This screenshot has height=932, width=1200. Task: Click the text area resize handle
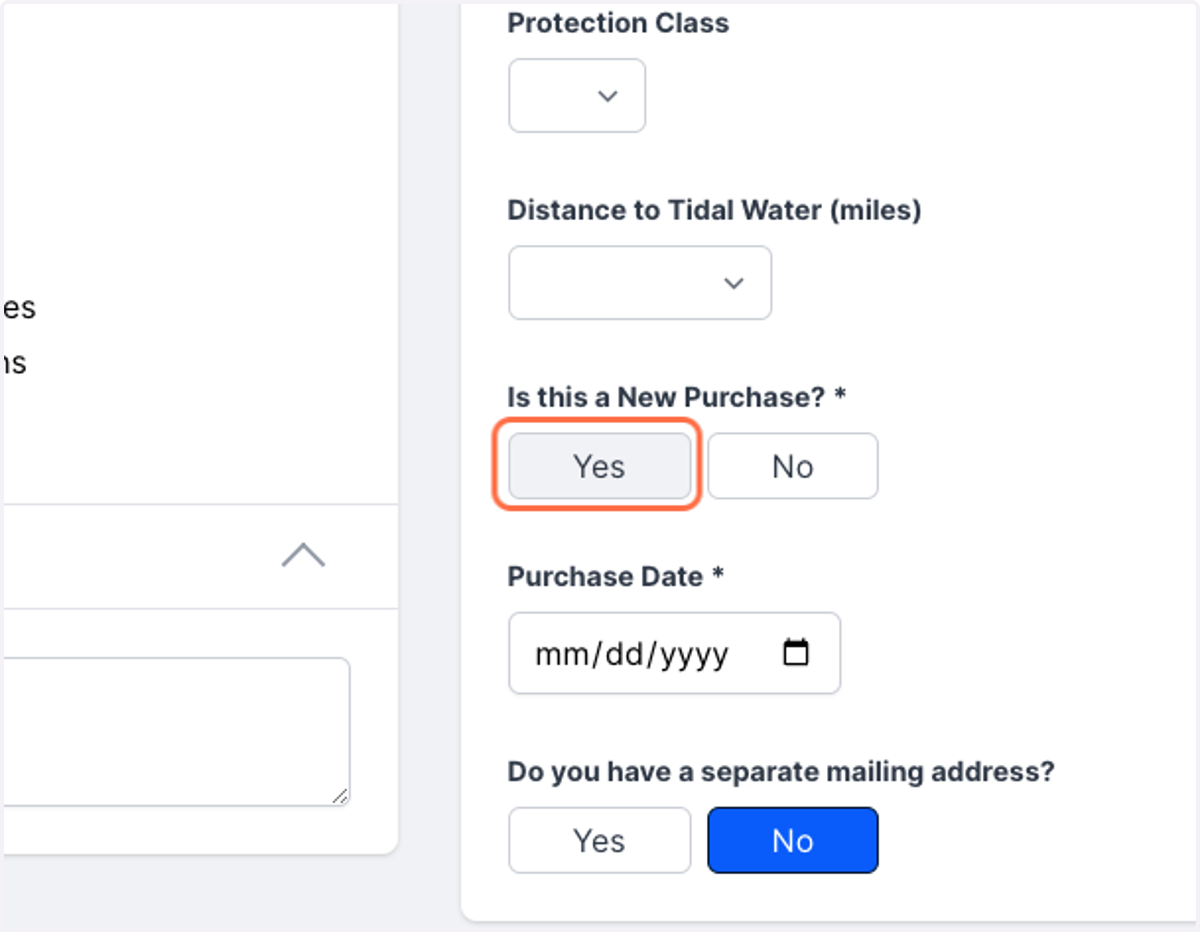(340, 796)
